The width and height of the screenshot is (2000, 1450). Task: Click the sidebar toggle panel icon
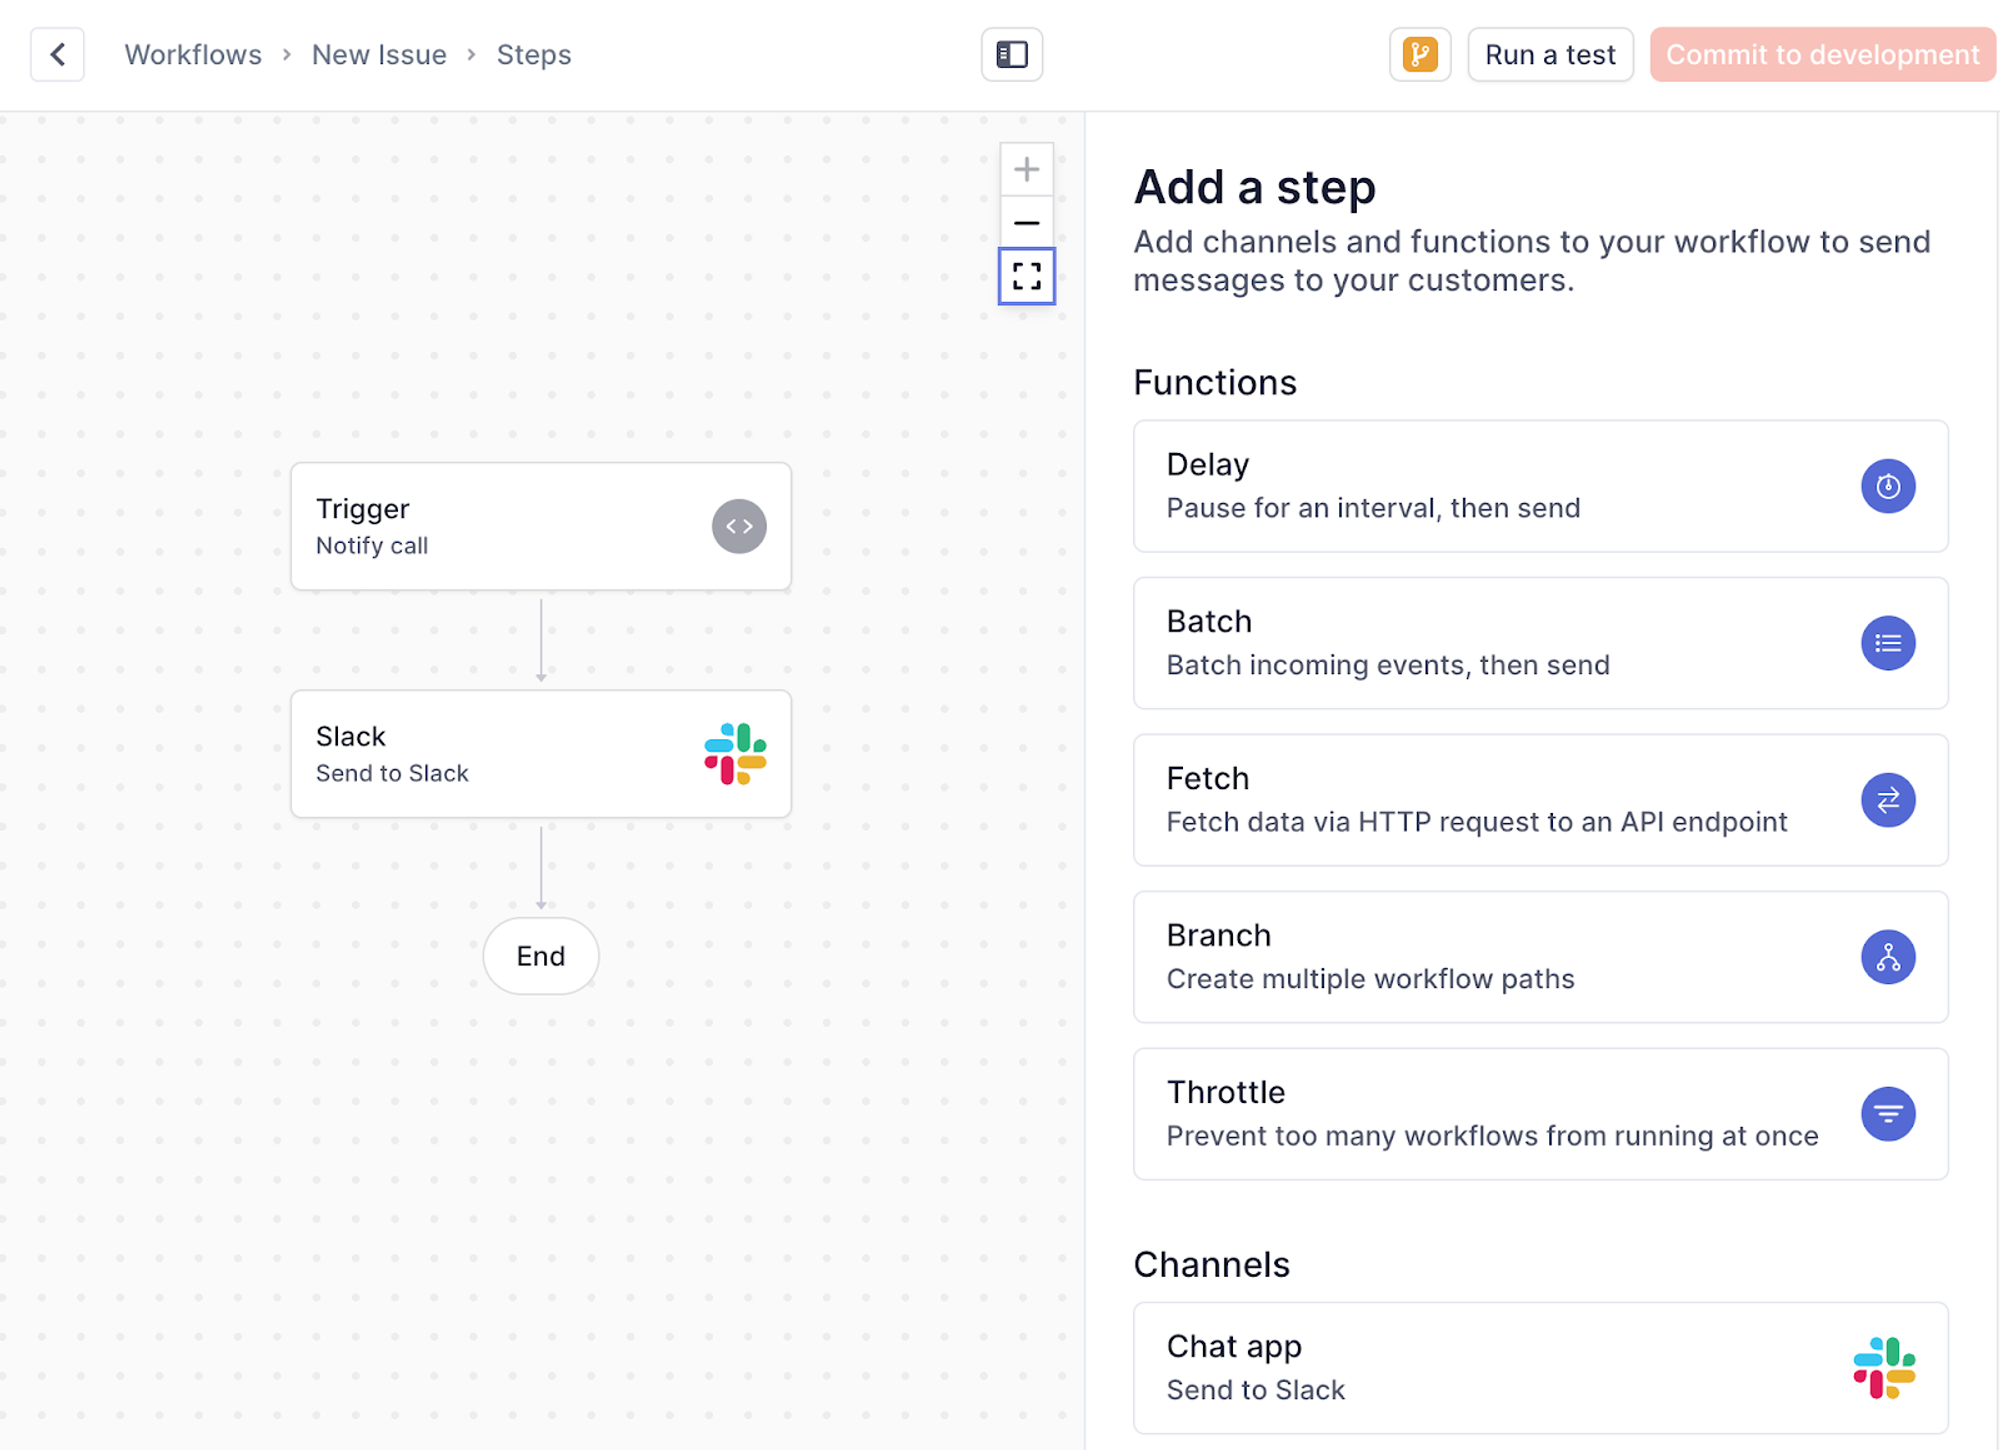(x=1011, y=53)
